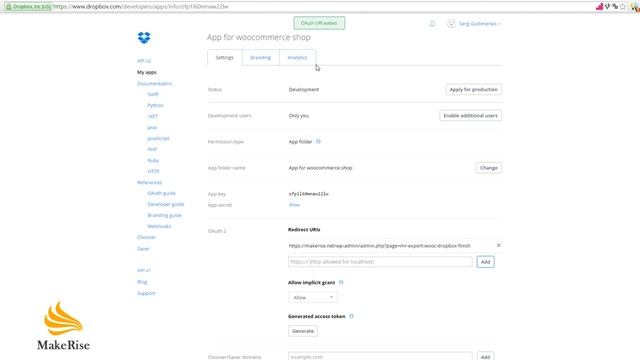Viewport: 640px width, 360px height.
Task: Click the Apply for production button
Action: pos(473,89)
